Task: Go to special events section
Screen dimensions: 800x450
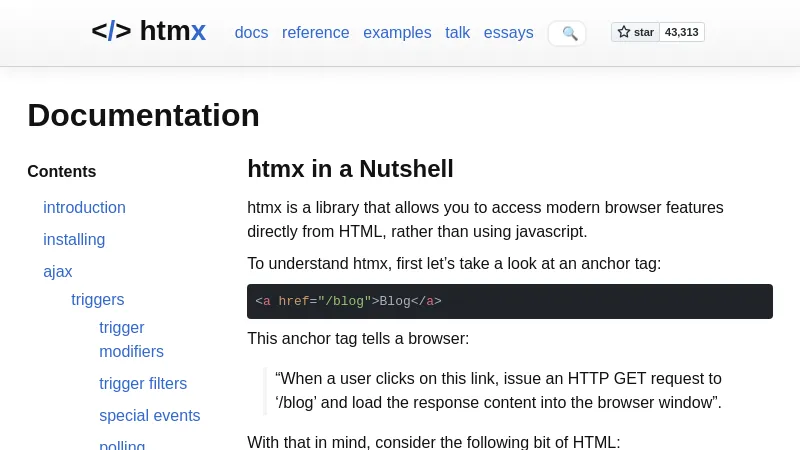Action: point(149,416)
